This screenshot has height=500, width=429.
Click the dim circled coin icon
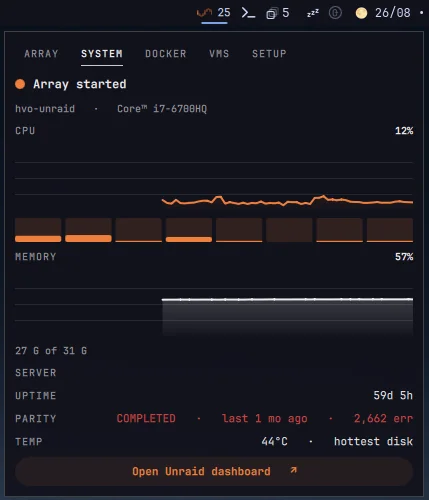tap(335, 13)
